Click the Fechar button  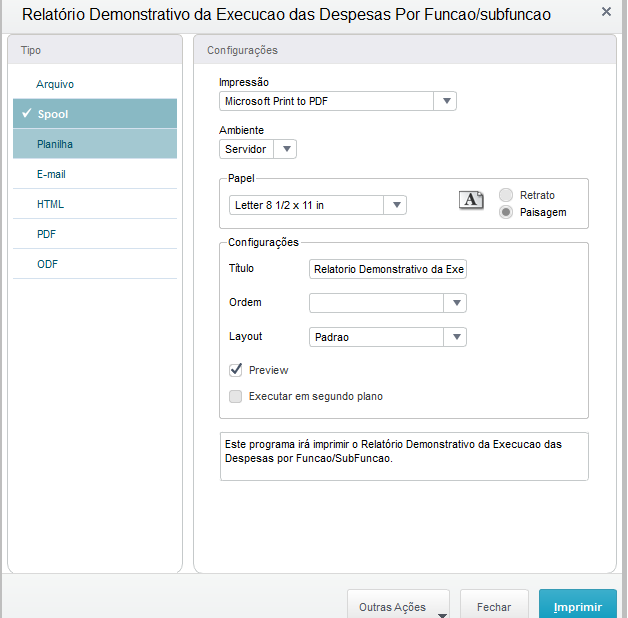pos(494,607)
